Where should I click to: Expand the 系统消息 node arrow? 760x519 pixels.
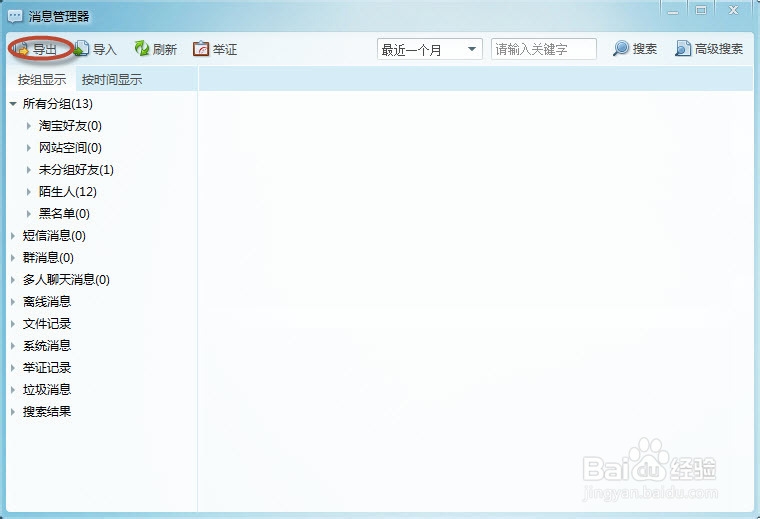(x=13, y=346)
